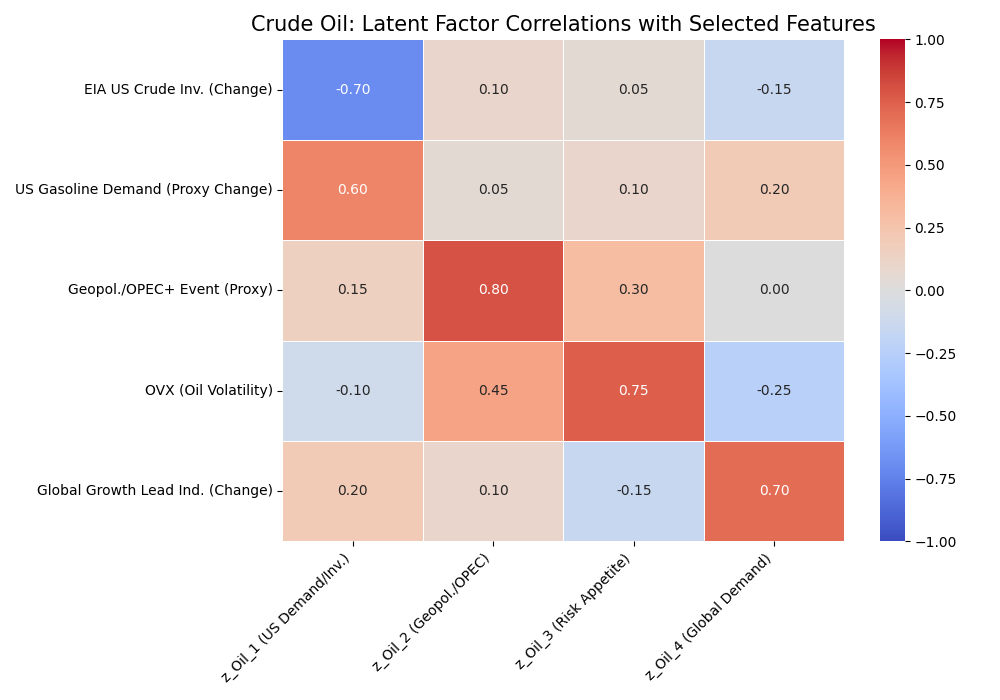
Task: Click the dark blue bottom of the colorbar
Action: pyautogui.click(x=892, y=534)
